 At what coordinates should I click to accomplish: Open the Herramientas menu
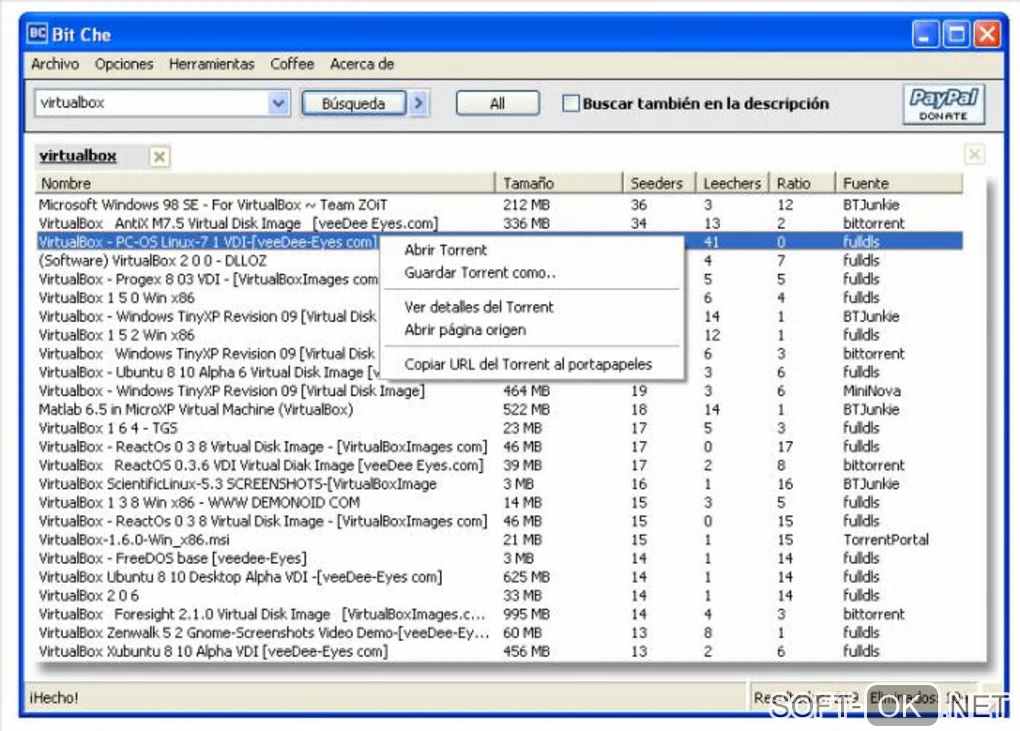211,64
